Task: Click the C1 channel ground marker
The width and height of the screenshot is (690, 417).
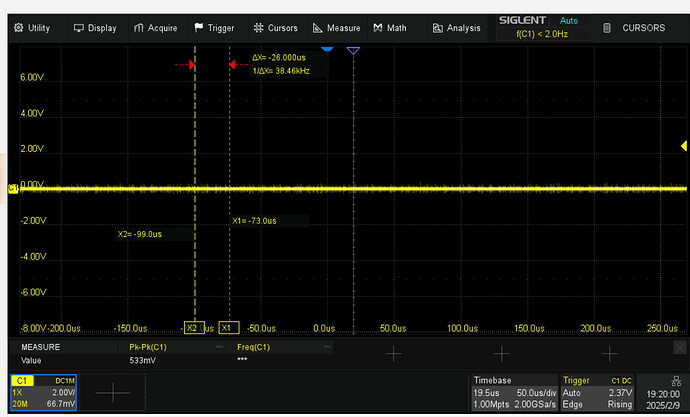Action: pyautogui.click(x=13, y=188)
